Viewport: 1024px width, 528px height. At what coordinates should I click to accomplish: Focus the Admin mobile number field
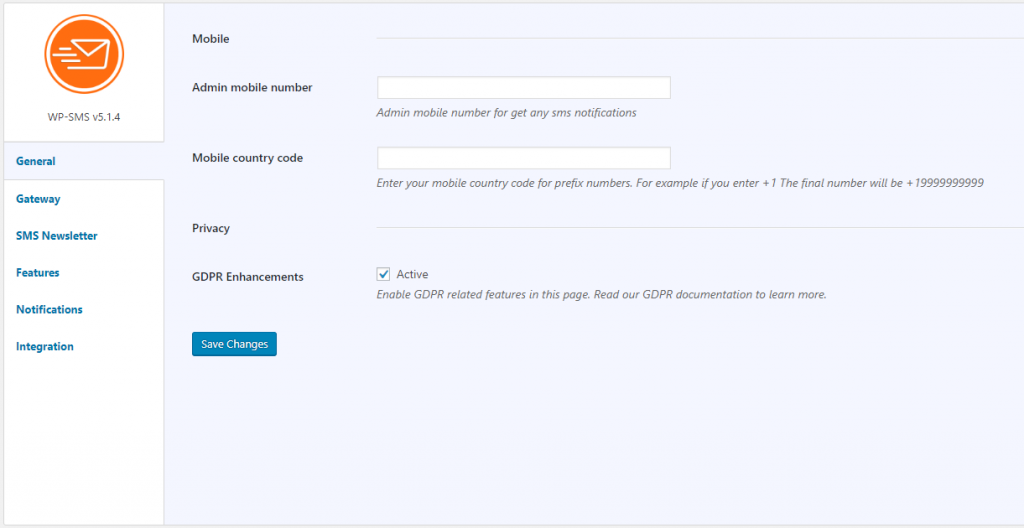pyautogui.click(x=524, y=88)
